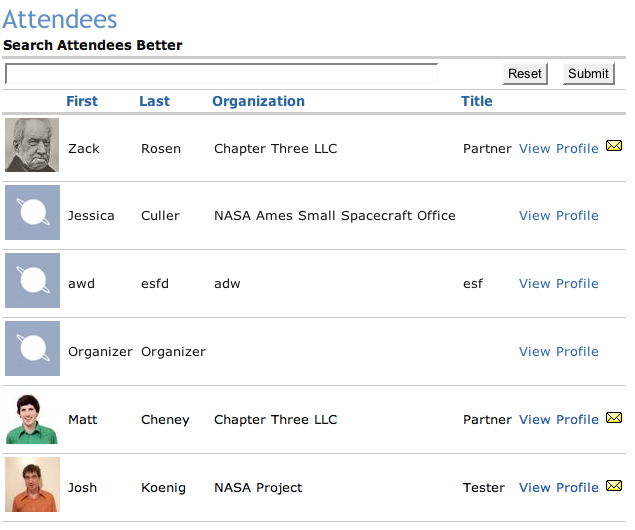Focus the attendee search text field

coord(221,74)
